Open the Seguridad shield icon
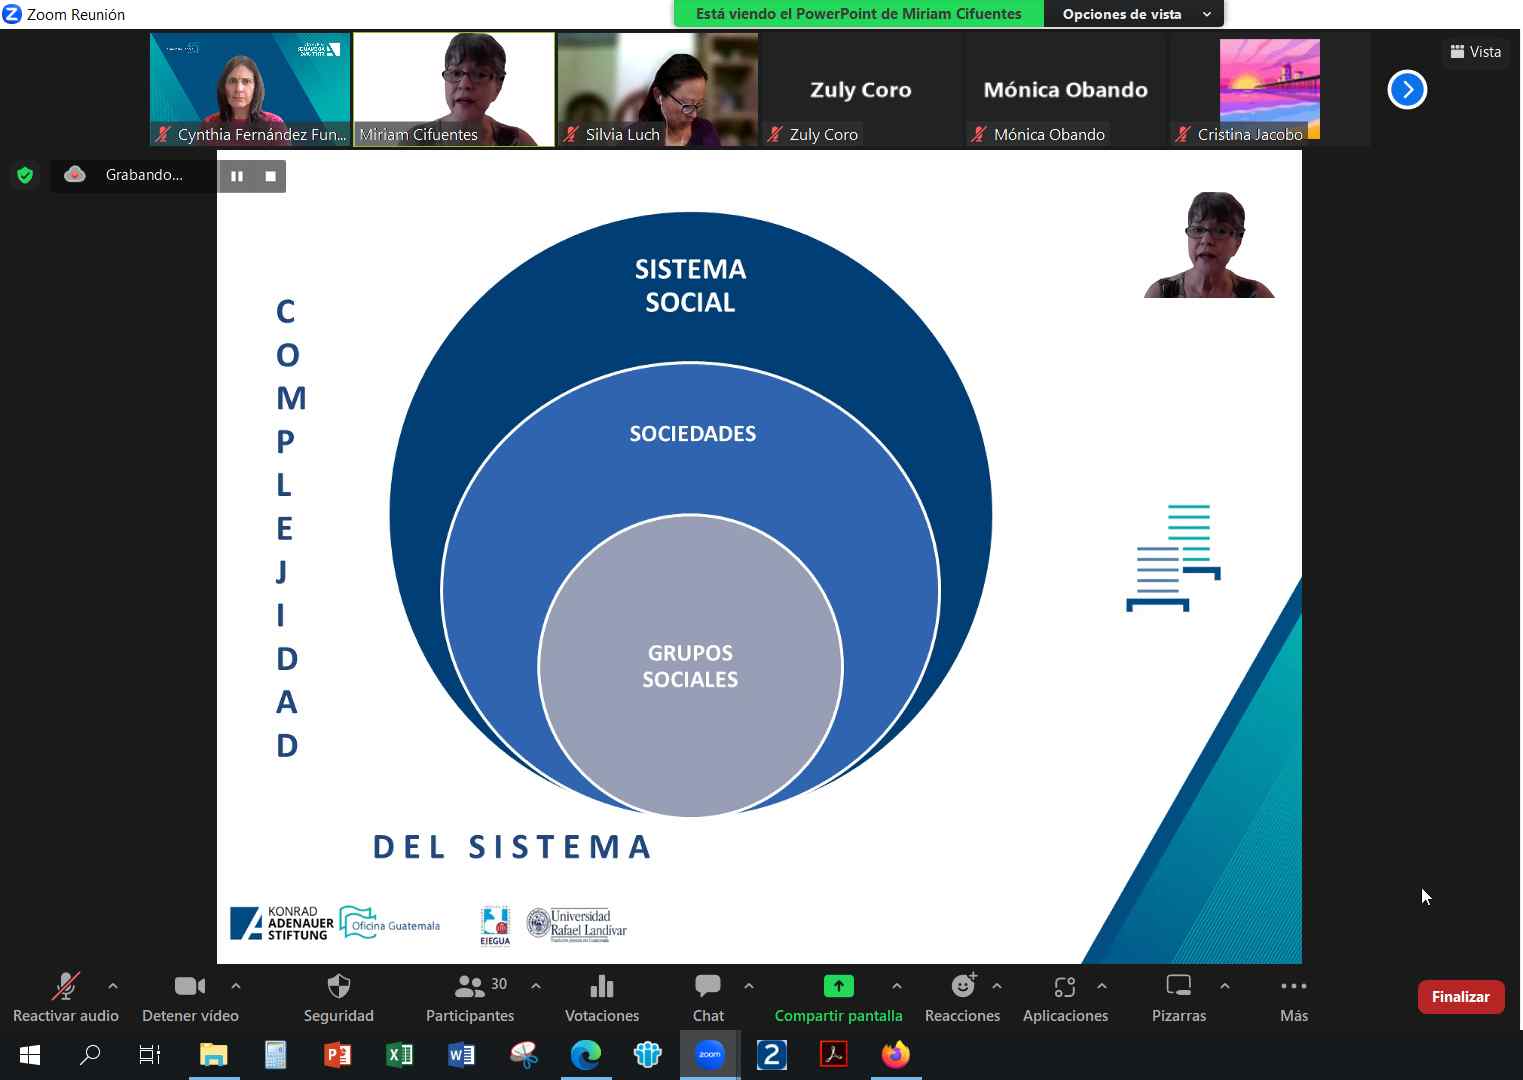This screenshot has height=1080, width=1523. coord(339,987)
